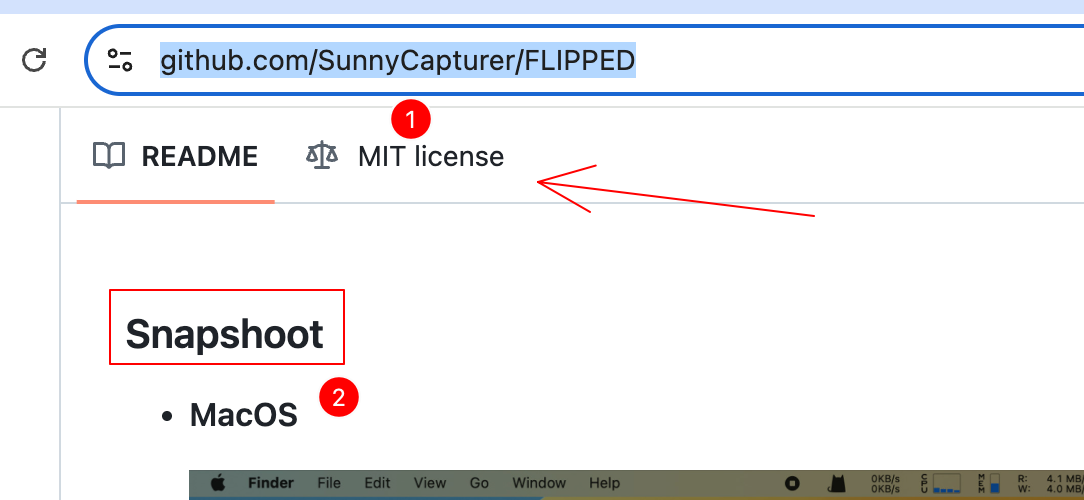This screenshot has width=1084, height=500.
Task: Click the Snapshoot heading text
Action: click(x=224, y=335)
